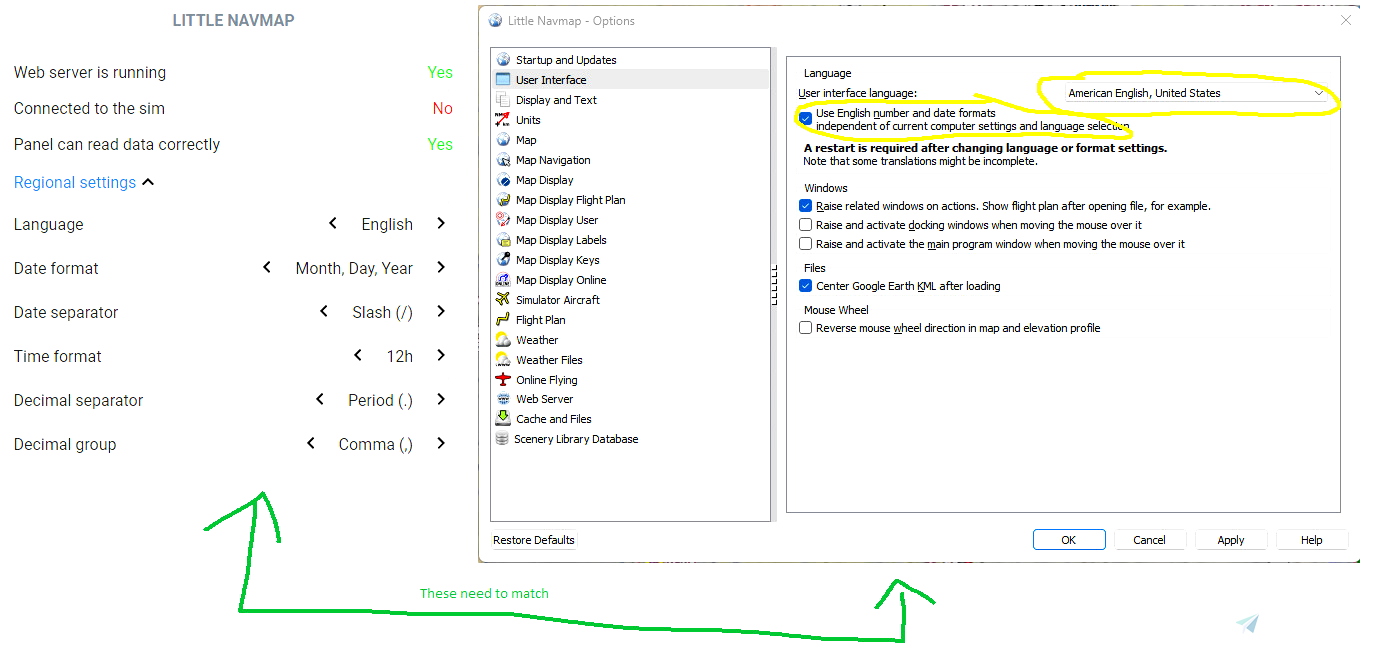Click the Web server is running status
Image resolution: width=1393 pixels, height=653 pixels.
tap(440, 72)
